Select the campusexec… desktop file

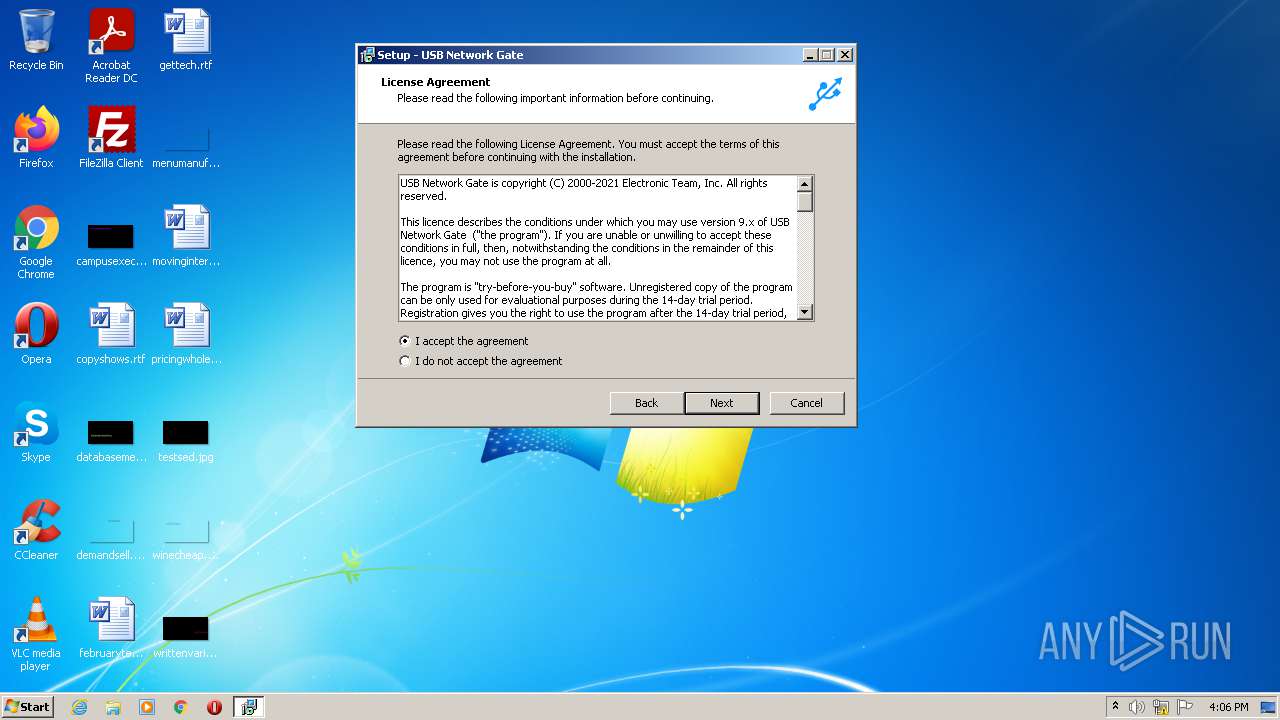click(x=111, y=244)
